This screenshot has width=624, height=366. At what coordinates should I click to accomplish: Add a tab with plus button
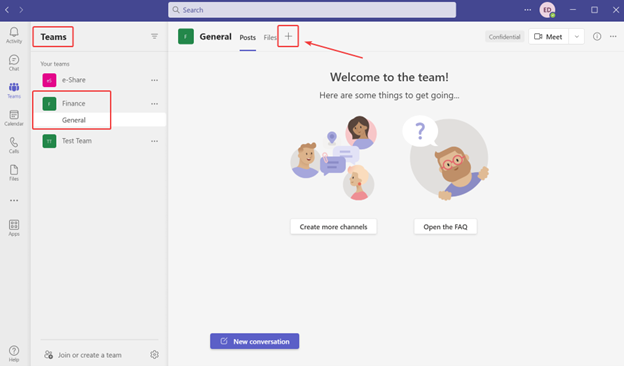(288, 36)
